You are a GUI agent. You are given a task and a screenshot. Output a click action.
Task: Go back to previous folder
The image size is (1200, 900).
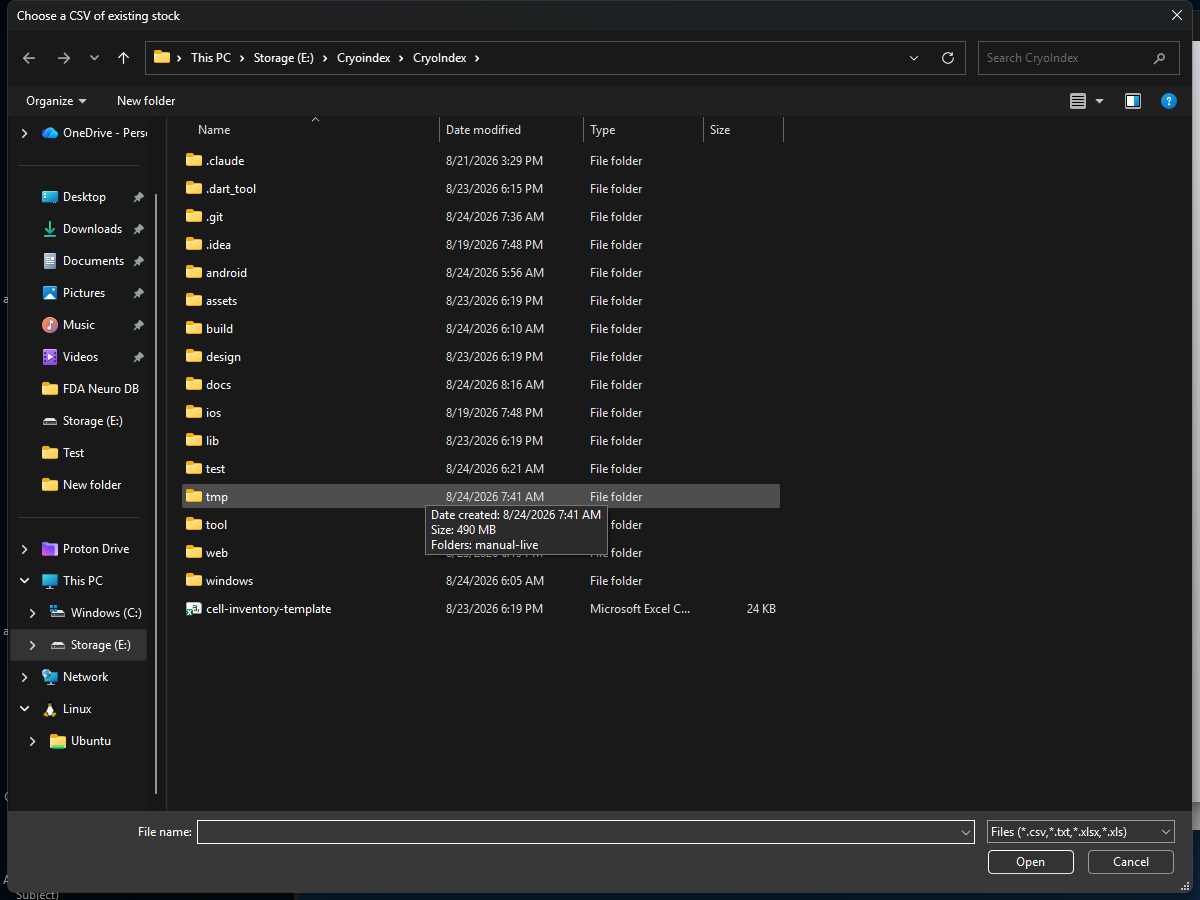pos(29,58)
